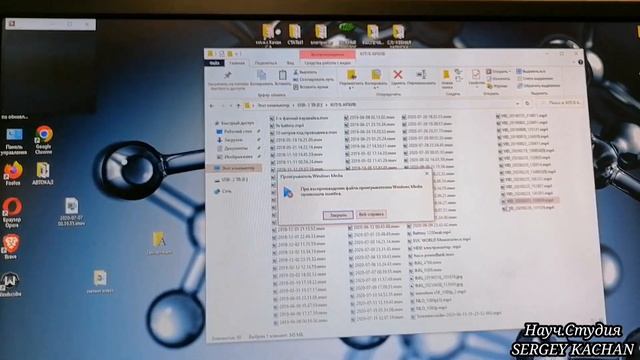Viewport: 640px width, 360px height.
Task: Switch to the Поделиться (Share) ribbon tab
Action: point(266,63)
